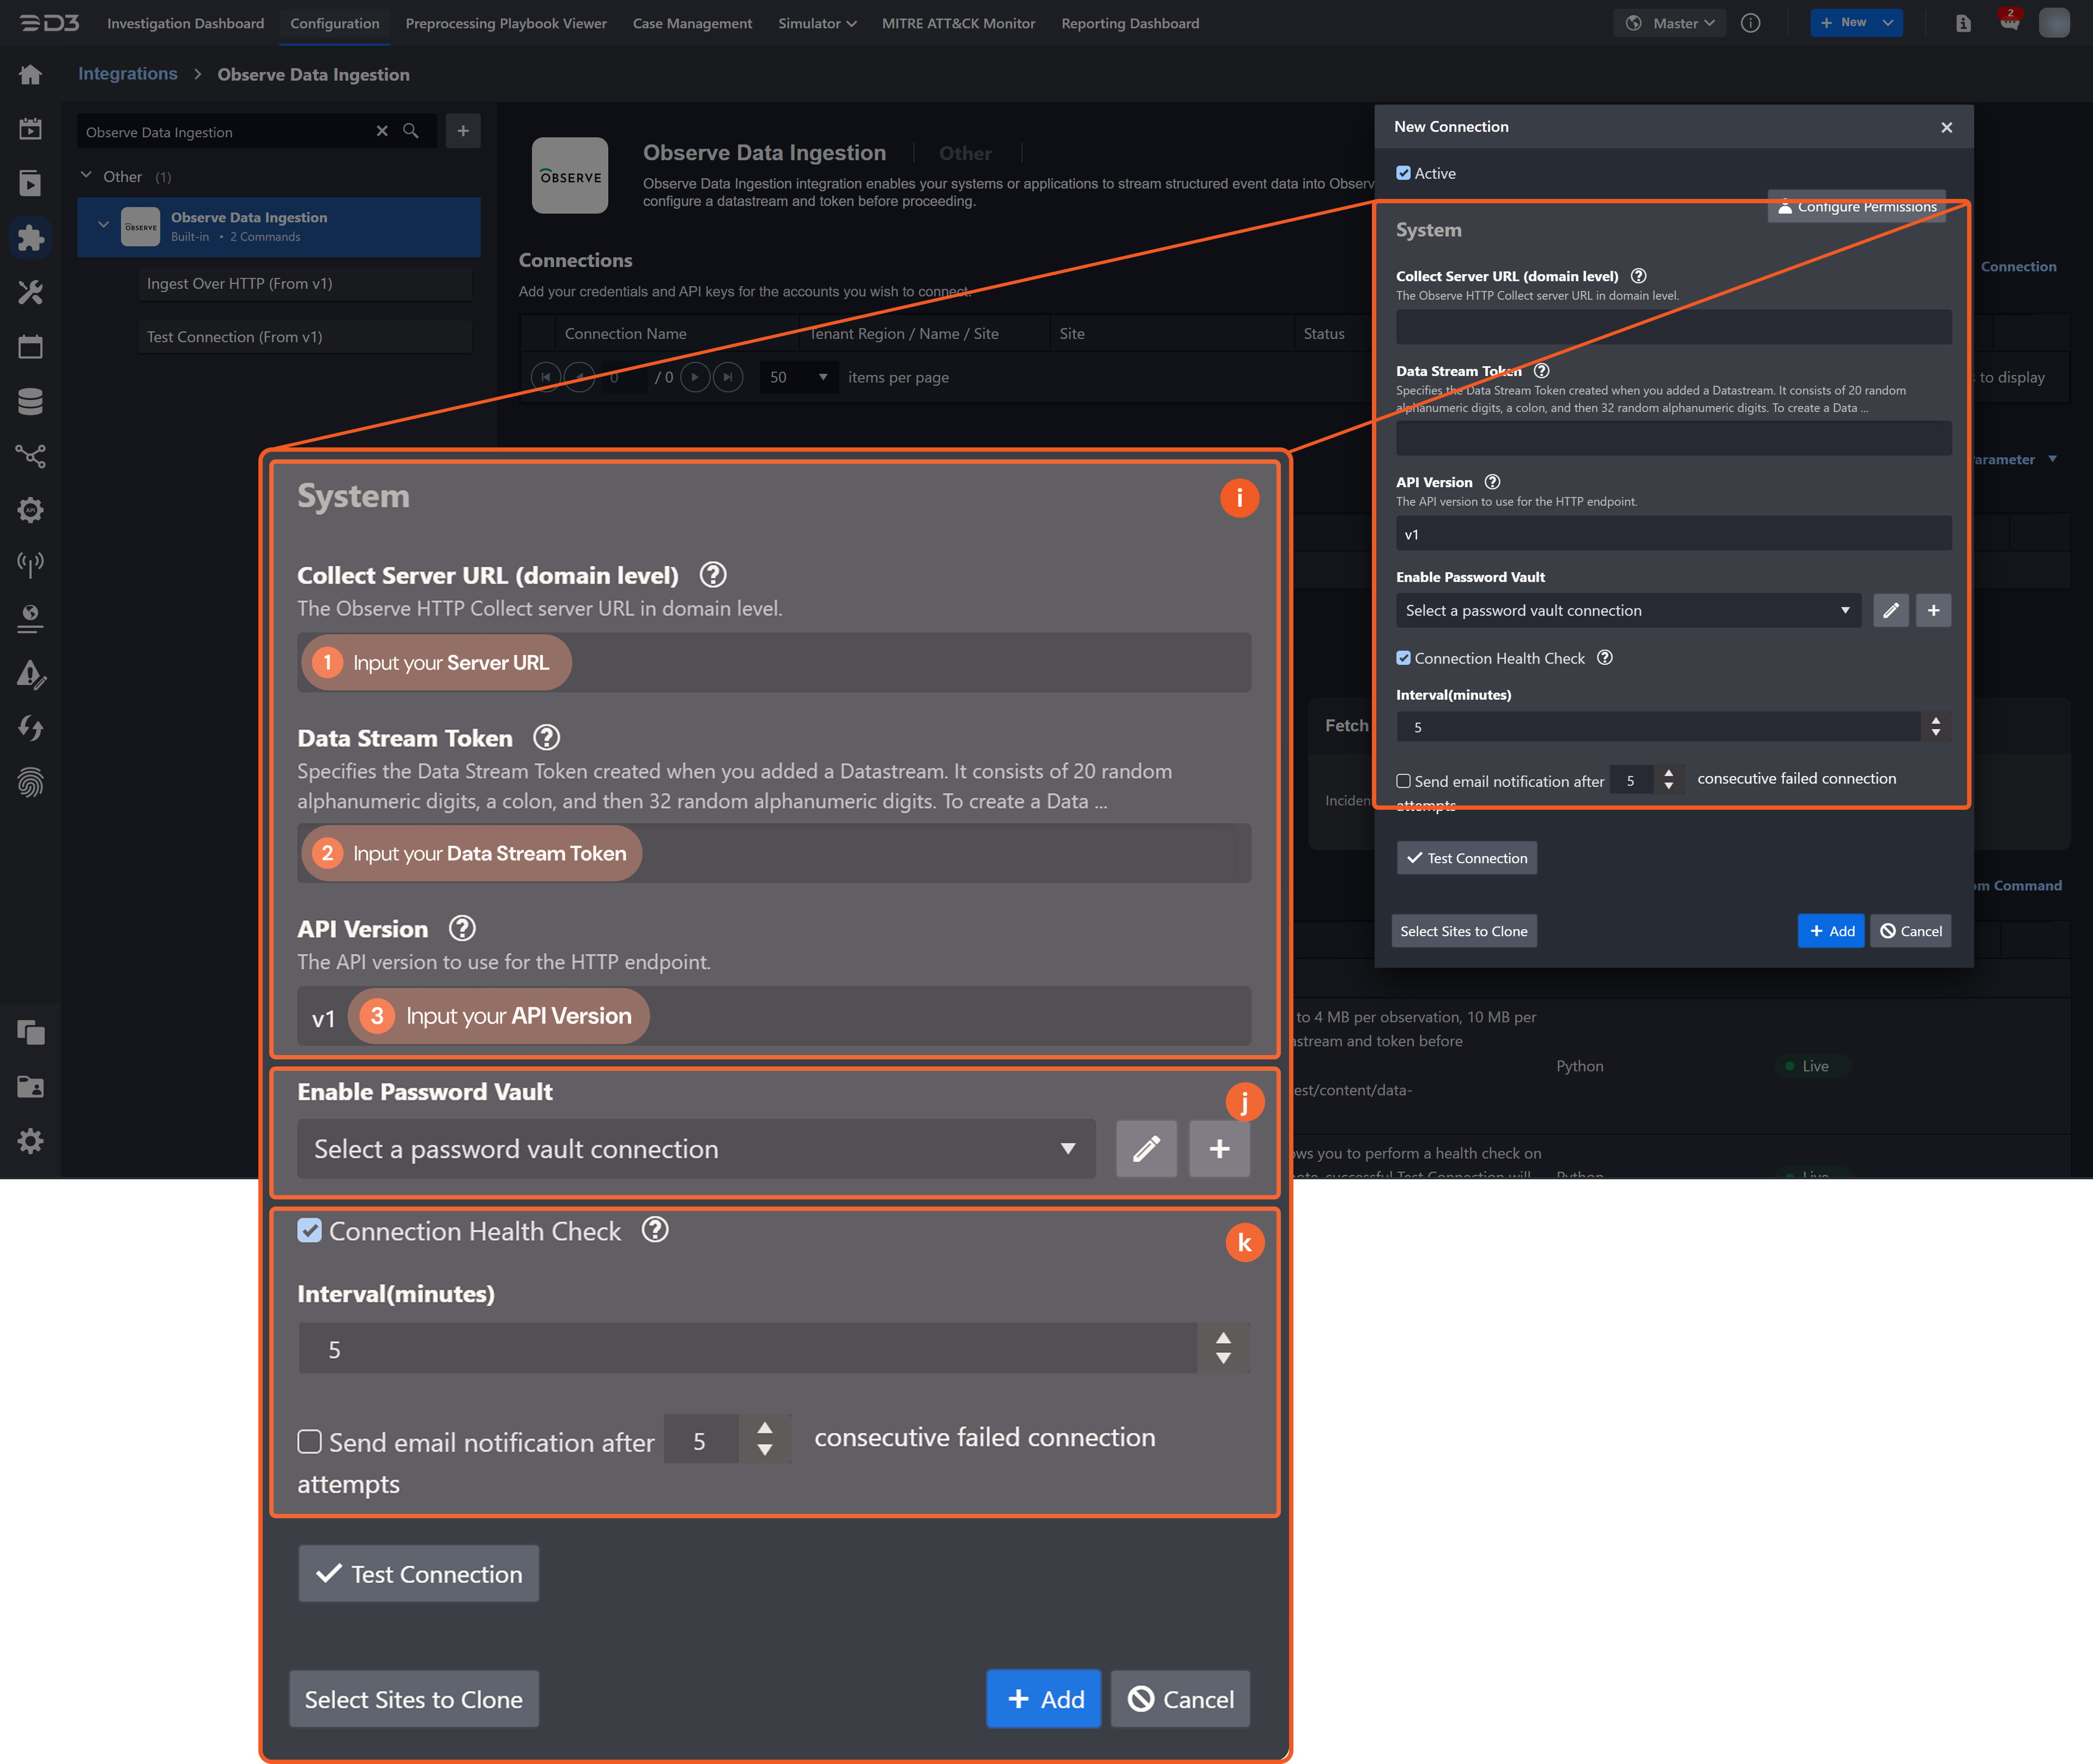Enable Send email notification checkbox
This screenshot has width=2093, height=1764.
coord(1403,781)
